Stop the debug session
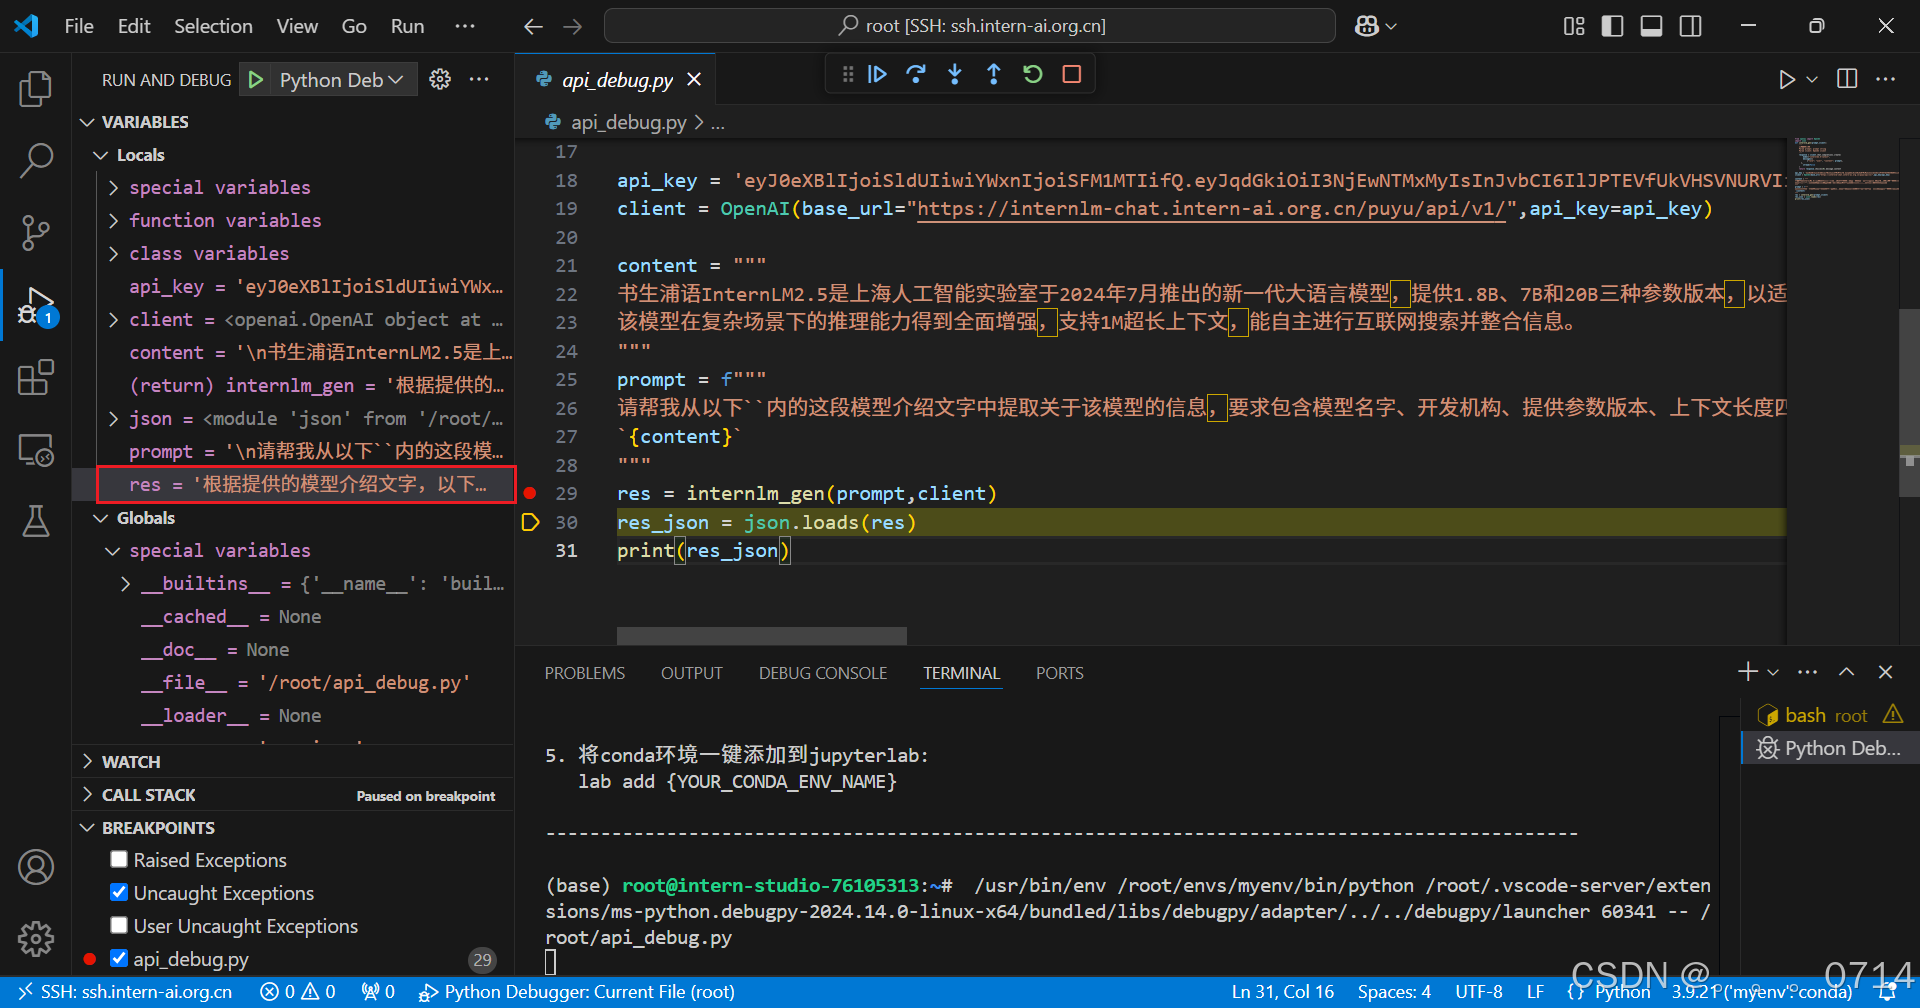The image size is (1920, 1008). click(1072, 74)
